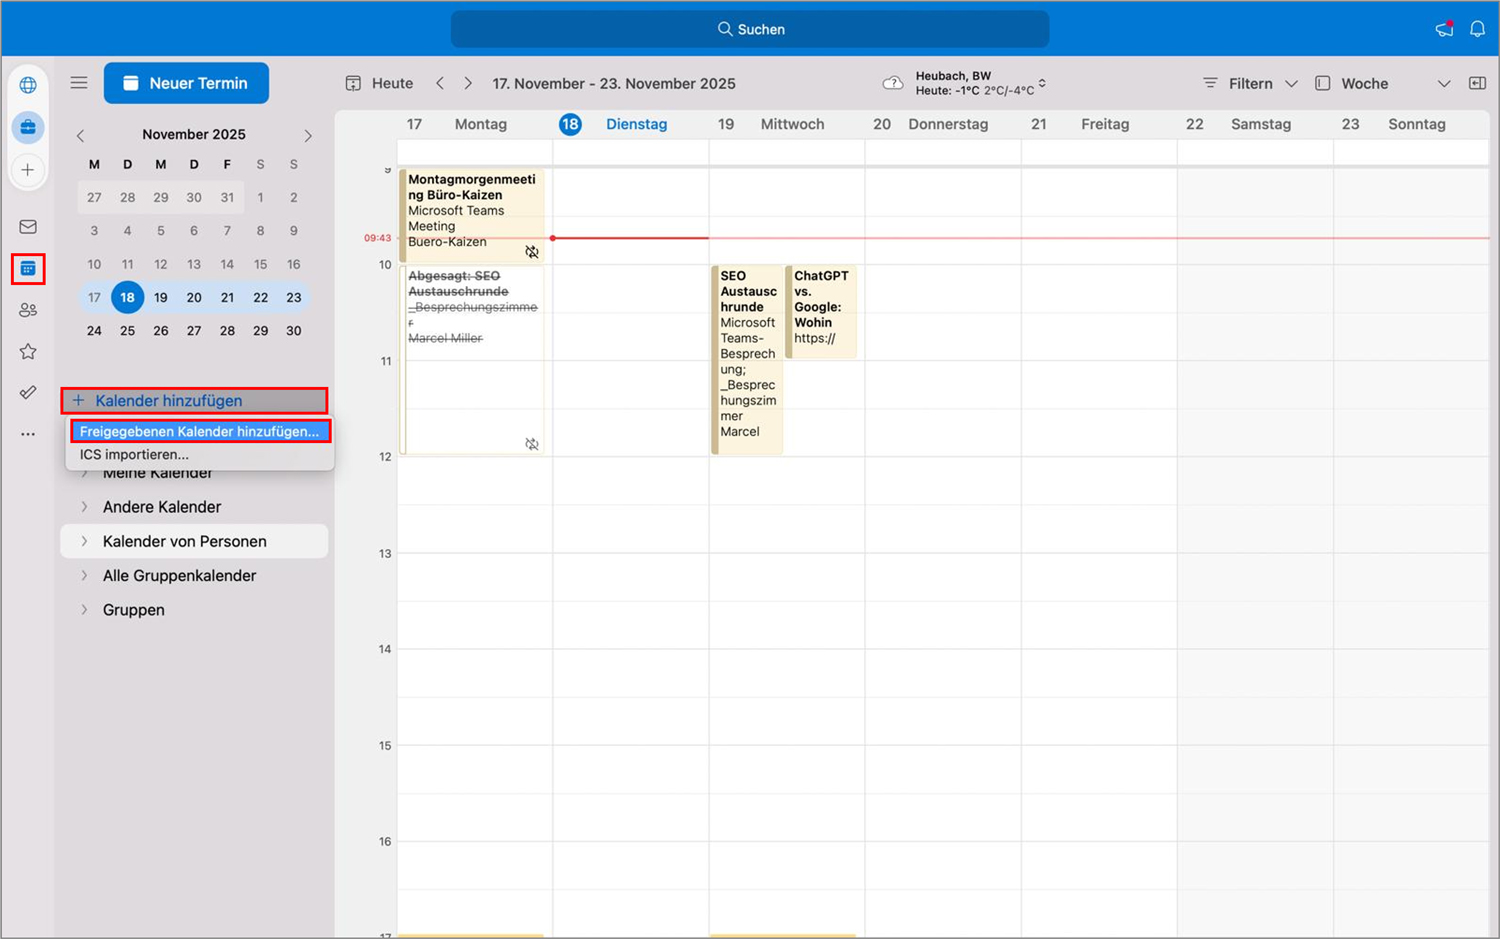The width and height of the screenshot is (1500, 939).
Task: Open the People contacts icon
Action: point(28,310)
